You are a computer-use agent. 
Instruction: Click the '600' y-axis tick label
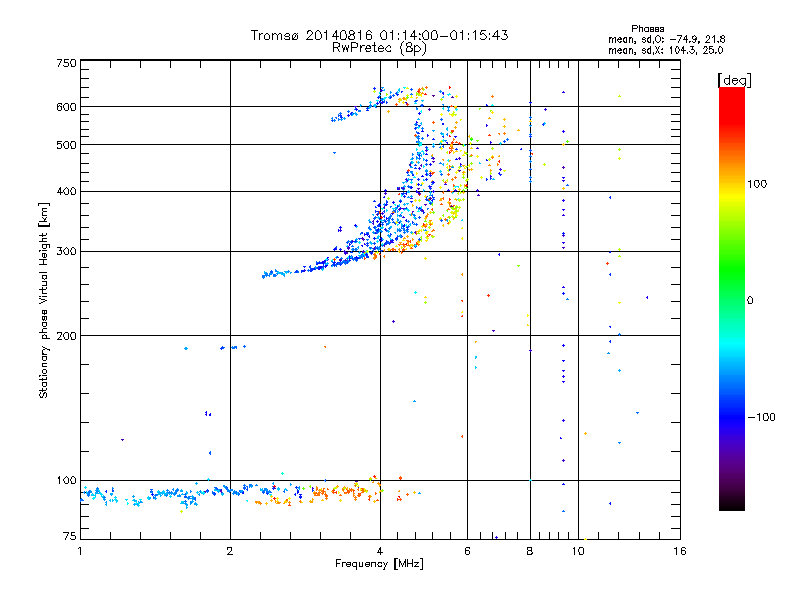66,107
